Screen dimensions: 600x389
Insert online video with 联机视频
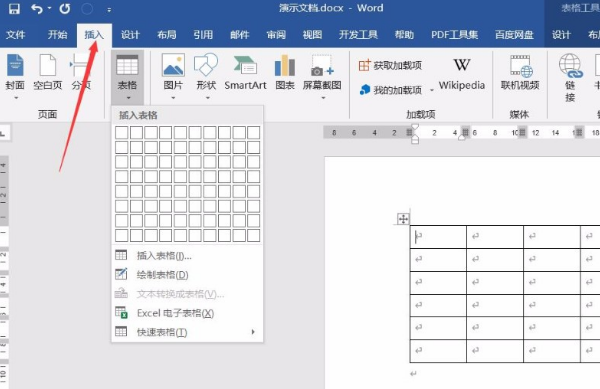click(x=520, y=72)
